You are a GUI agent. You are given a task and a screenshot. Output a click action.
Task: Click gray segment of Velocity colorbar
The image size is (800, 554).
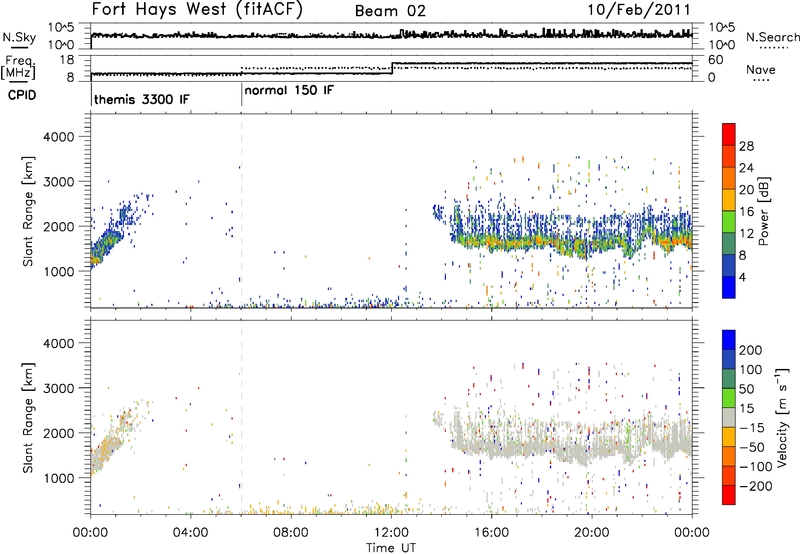729,418
